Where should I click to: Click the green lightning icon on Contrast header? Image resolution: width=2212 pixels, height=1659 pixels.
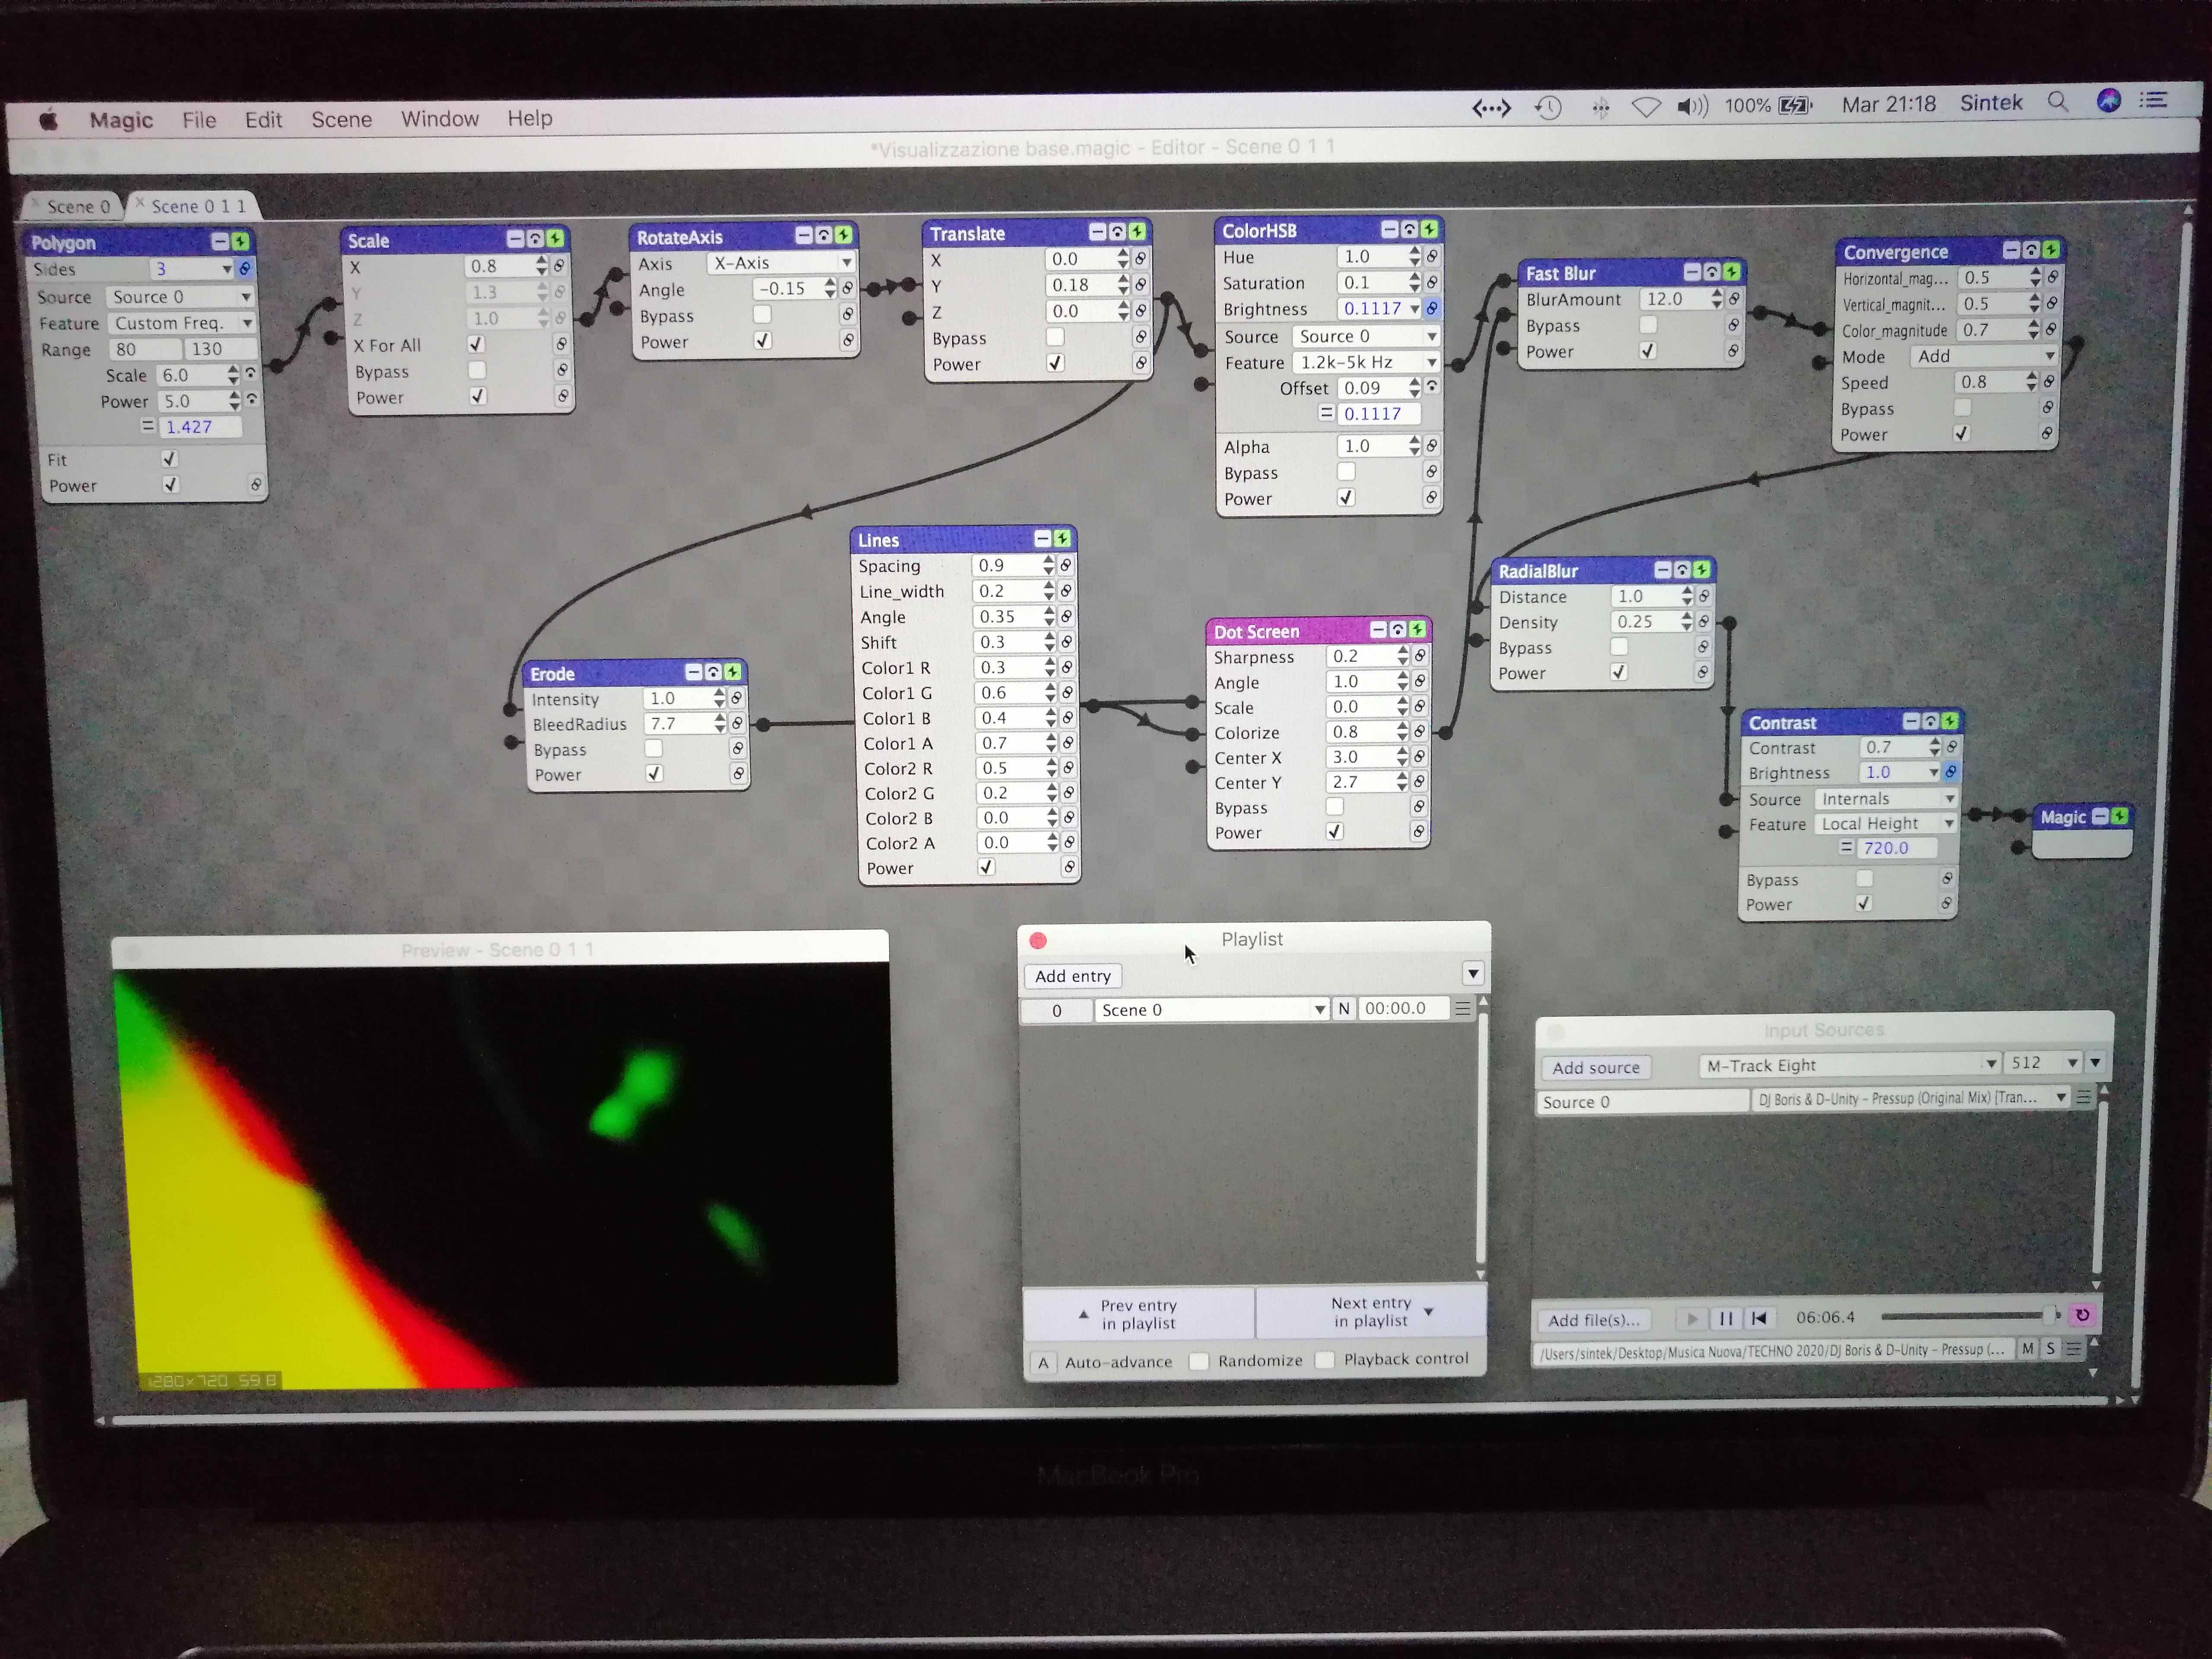coord(1950,721)
